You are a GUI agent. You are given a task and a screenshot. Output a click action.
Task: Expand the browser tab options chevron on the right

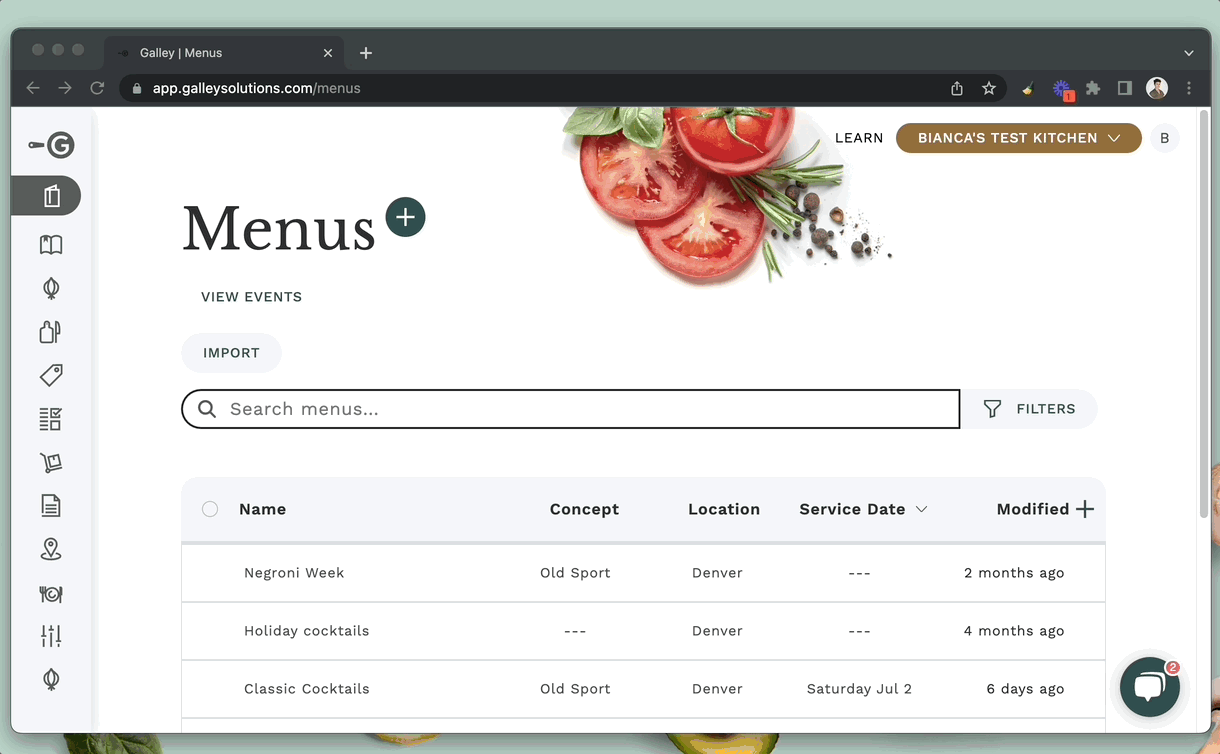(1188, 52)
